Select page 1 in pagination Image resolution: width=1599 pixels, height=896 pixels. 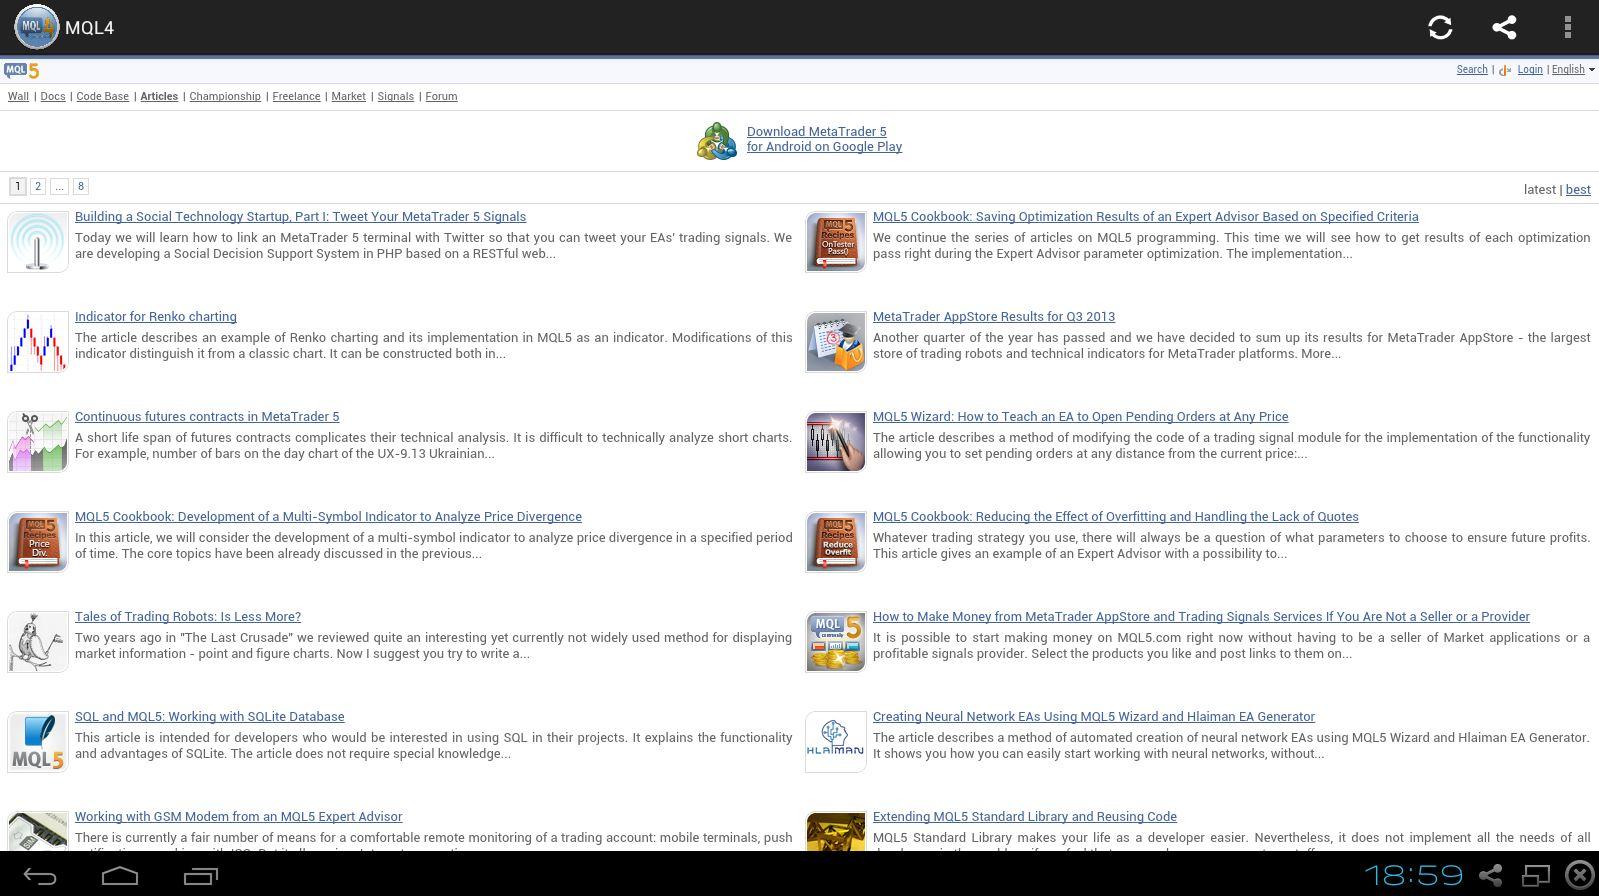coord(17,186)
